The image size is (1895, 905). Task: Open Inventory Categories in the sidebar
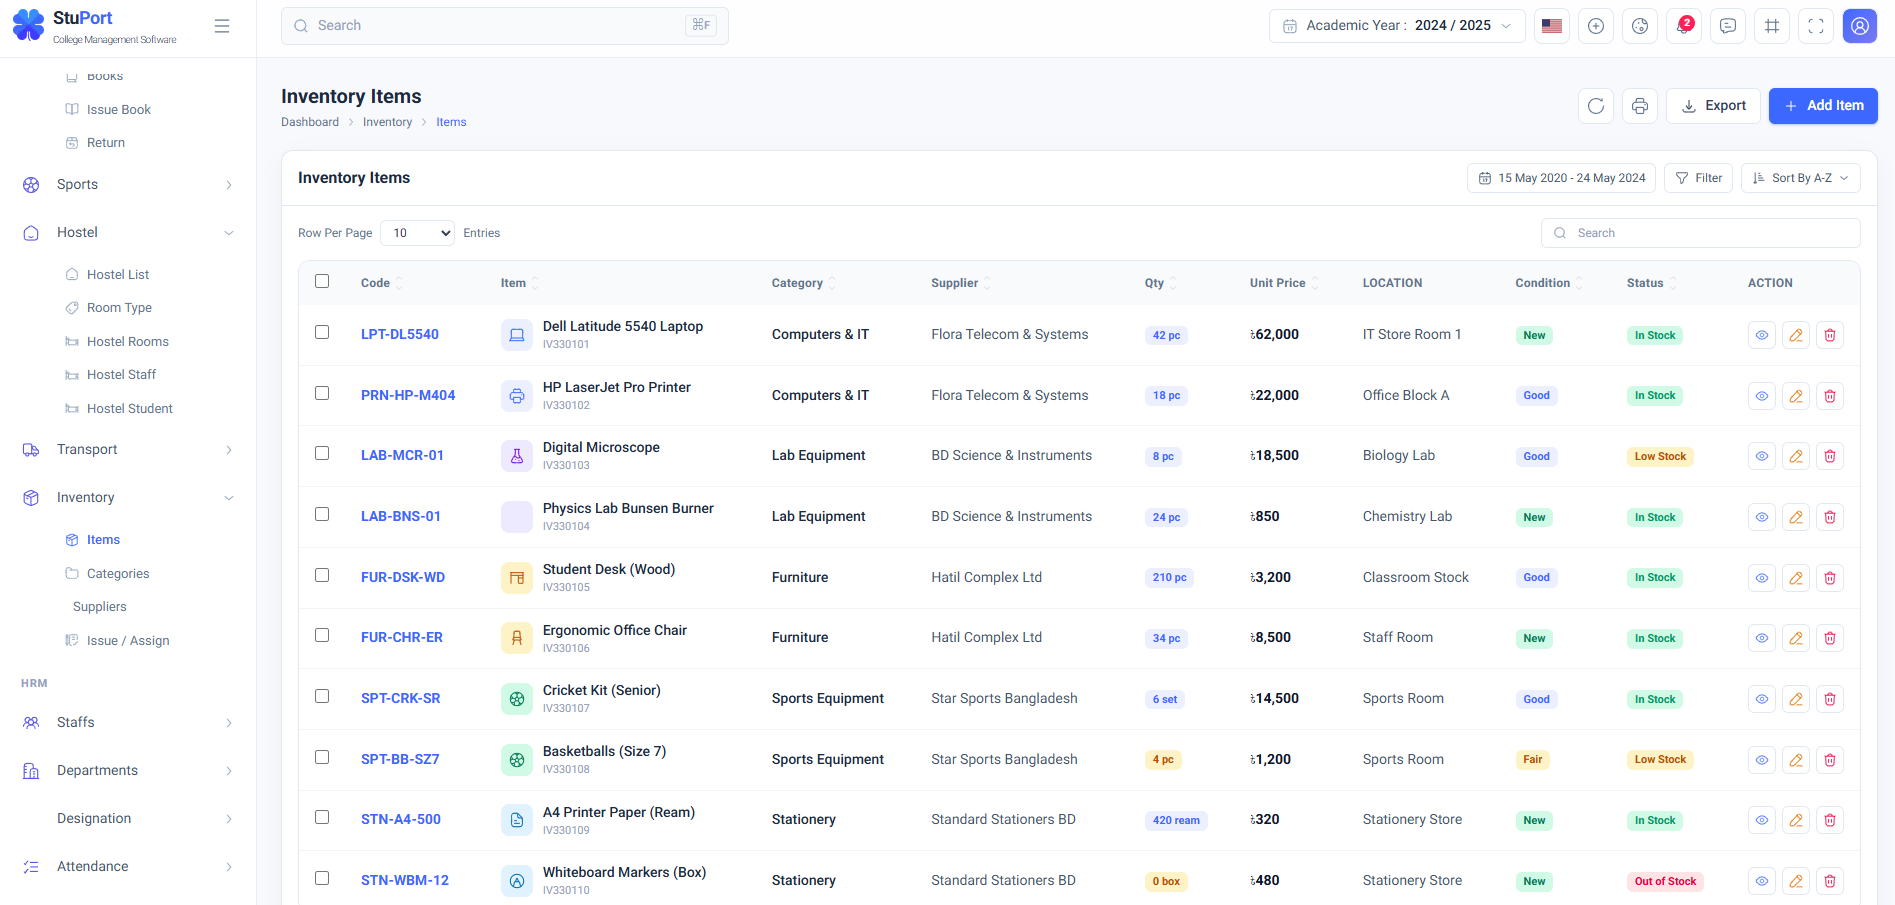pyautogui.click(x=118, y=574)
